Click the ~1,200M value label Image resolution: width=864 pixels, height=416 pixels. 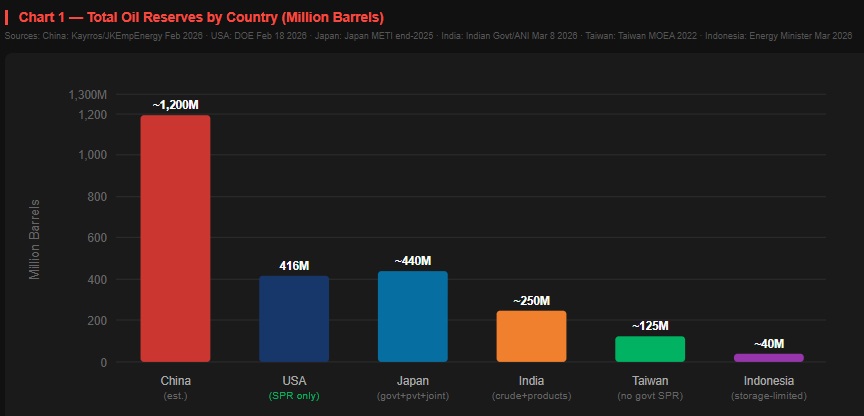[x=175, y=105]
